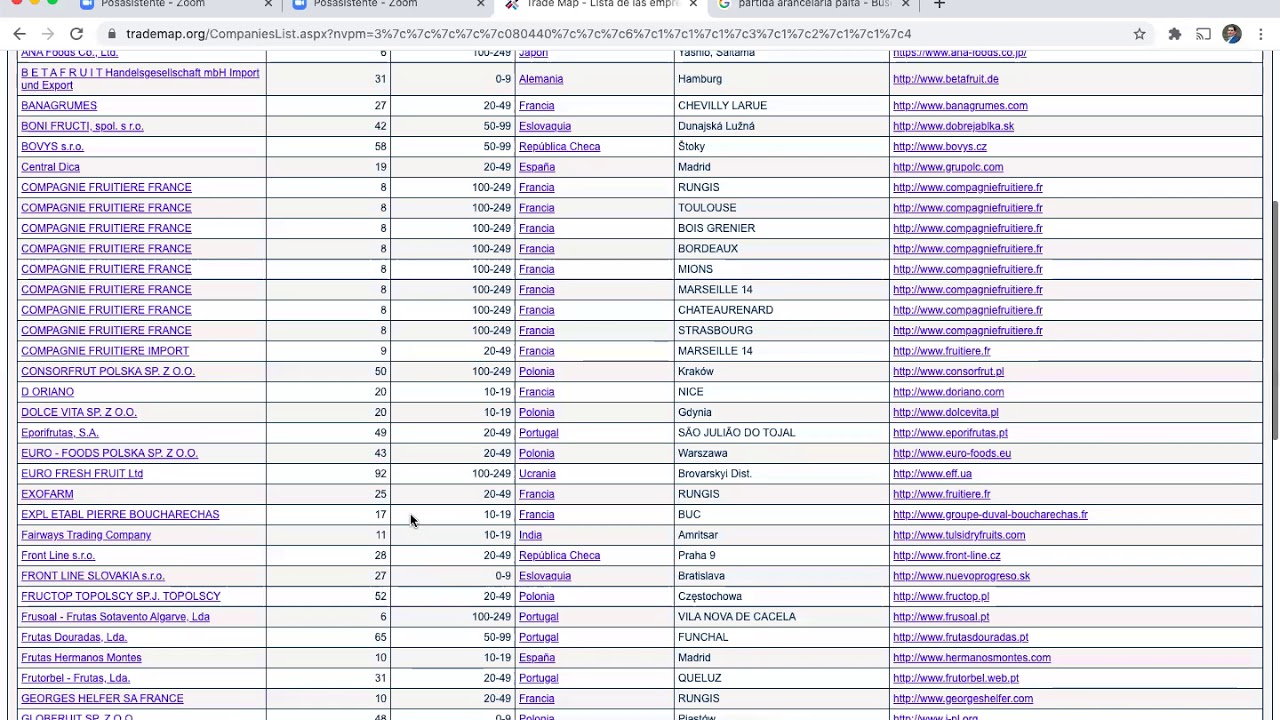1280x720 pixels.
Task: Open Frusoal - Frutas Sotavento Algarve, Lda link
Action: click(x=115, y=617)
